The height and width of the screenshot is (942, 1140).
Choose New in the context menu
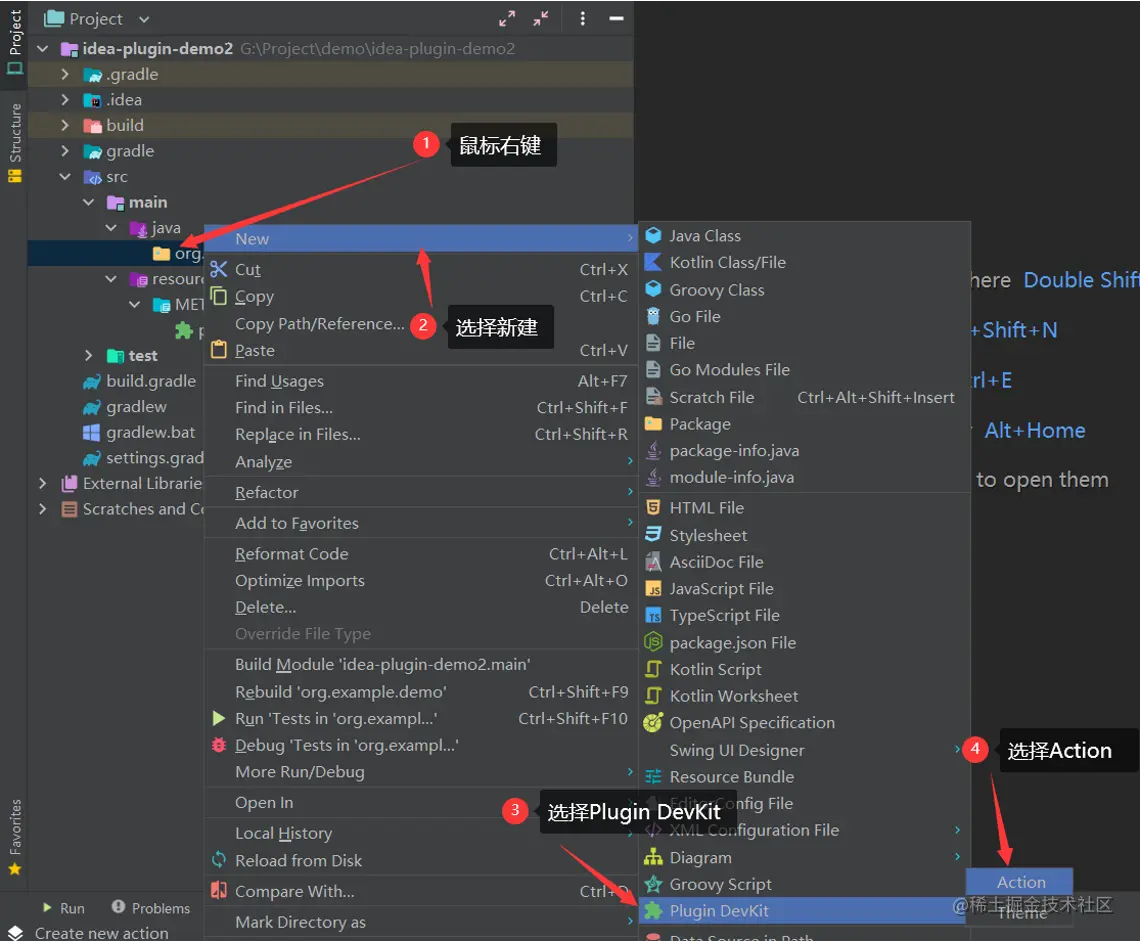click(x=421, y=238)
